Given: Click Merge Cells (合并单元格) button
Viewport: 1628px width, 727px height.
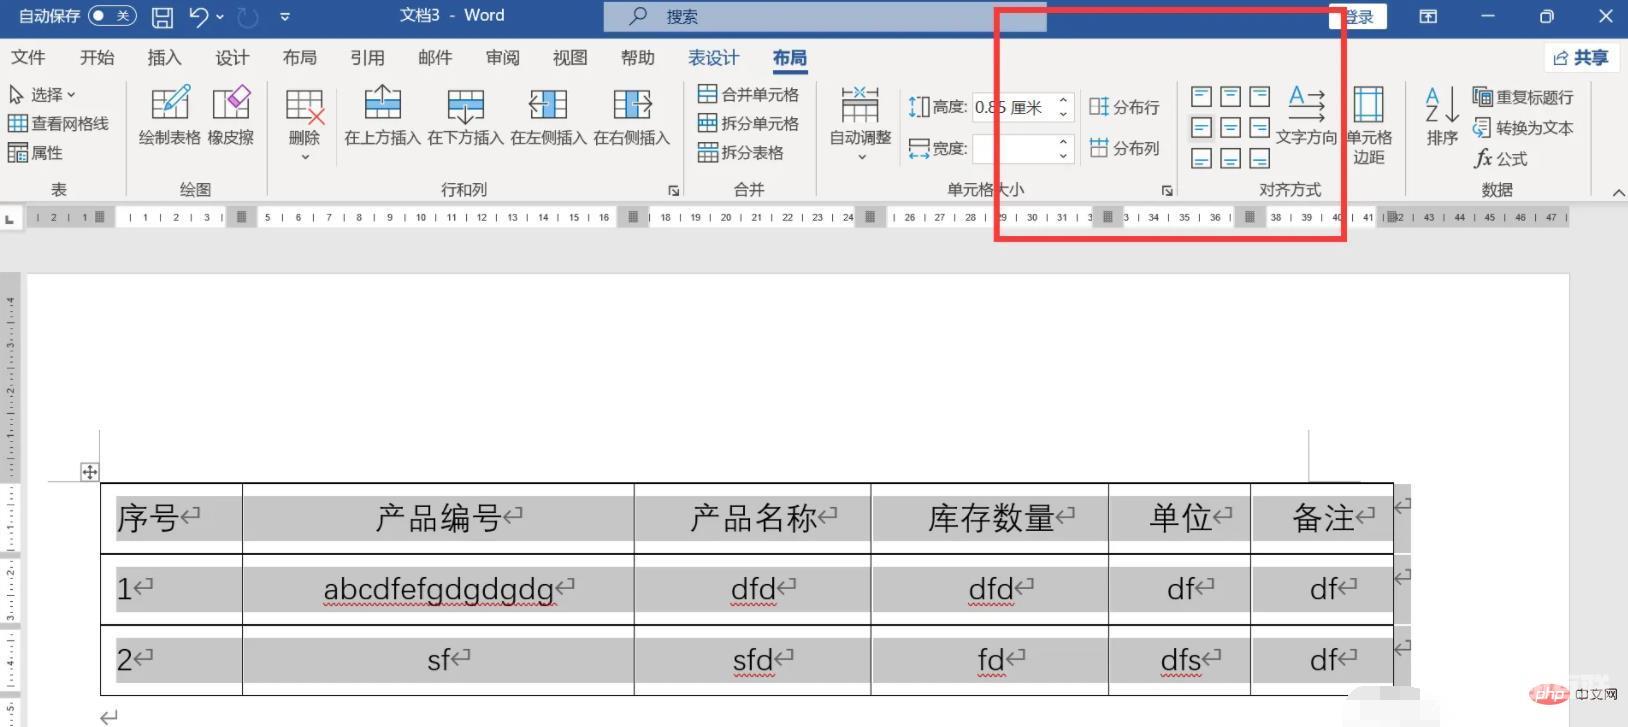Looking at the screenshot, I should click(x=749, y=95).
